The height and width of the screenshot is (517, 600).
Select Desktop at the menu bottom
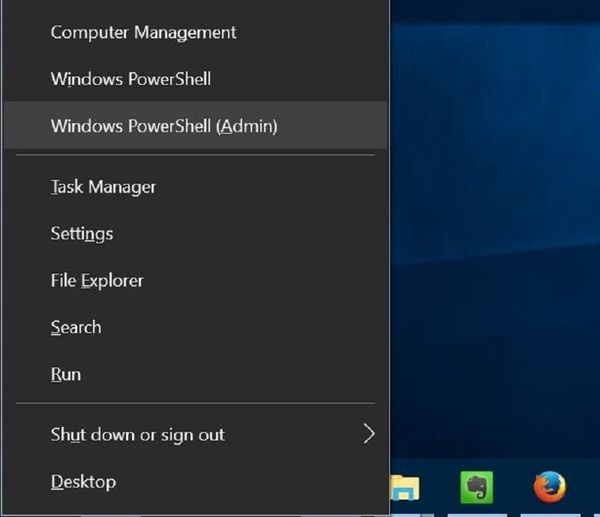(x=83, y=482)
